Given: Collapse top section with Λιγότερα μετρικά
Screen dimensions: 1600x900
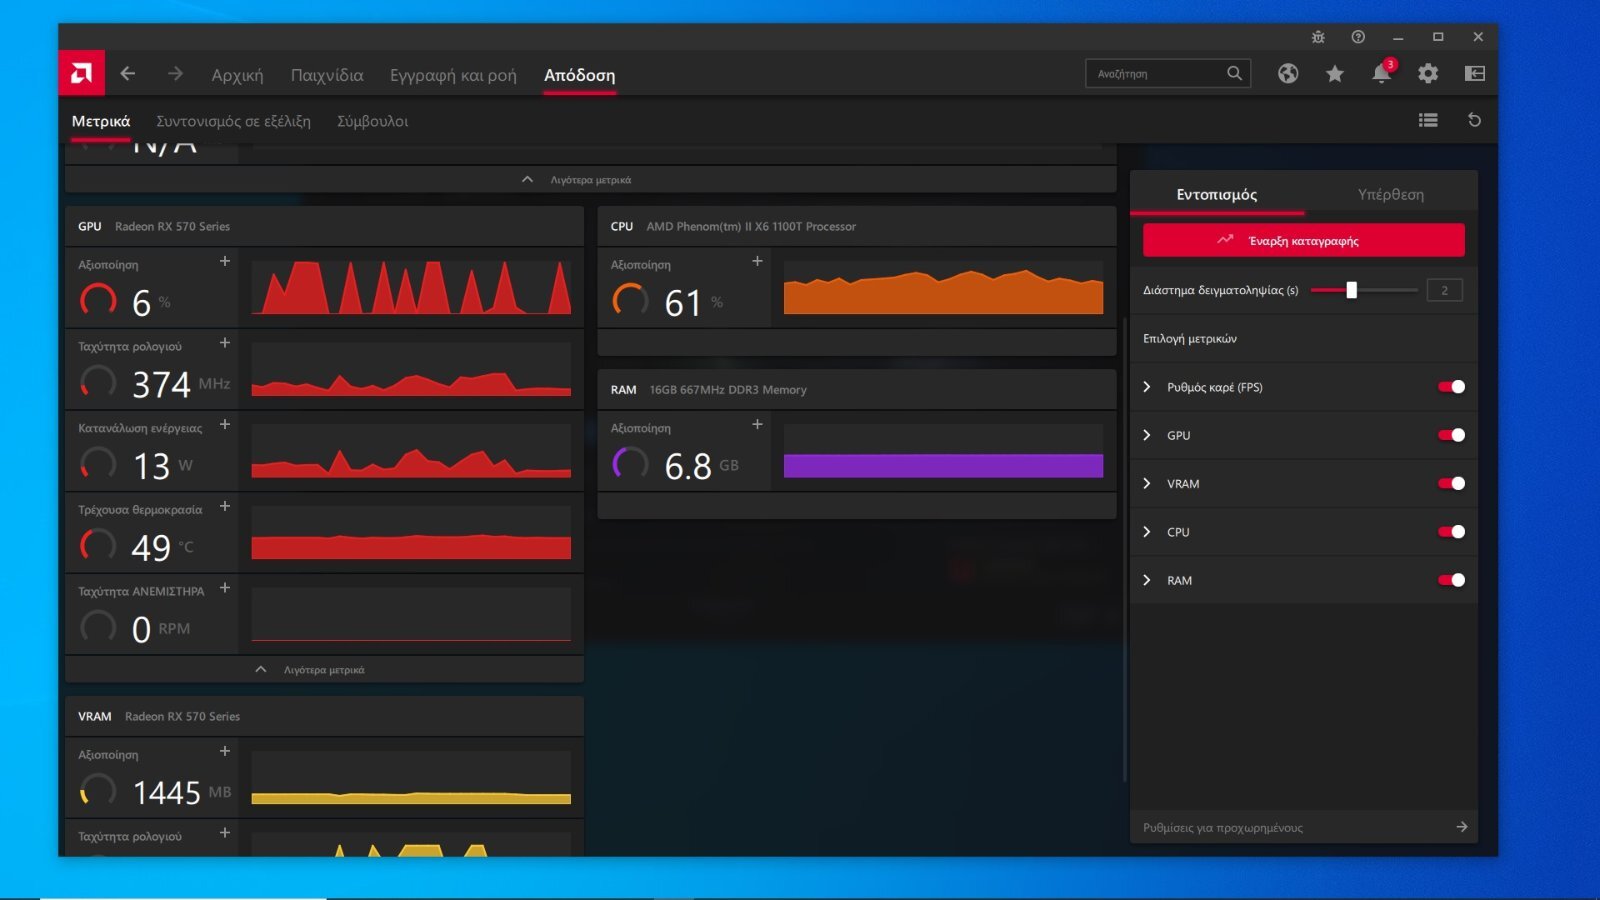Looking at the screenshot, I should 590,180.
